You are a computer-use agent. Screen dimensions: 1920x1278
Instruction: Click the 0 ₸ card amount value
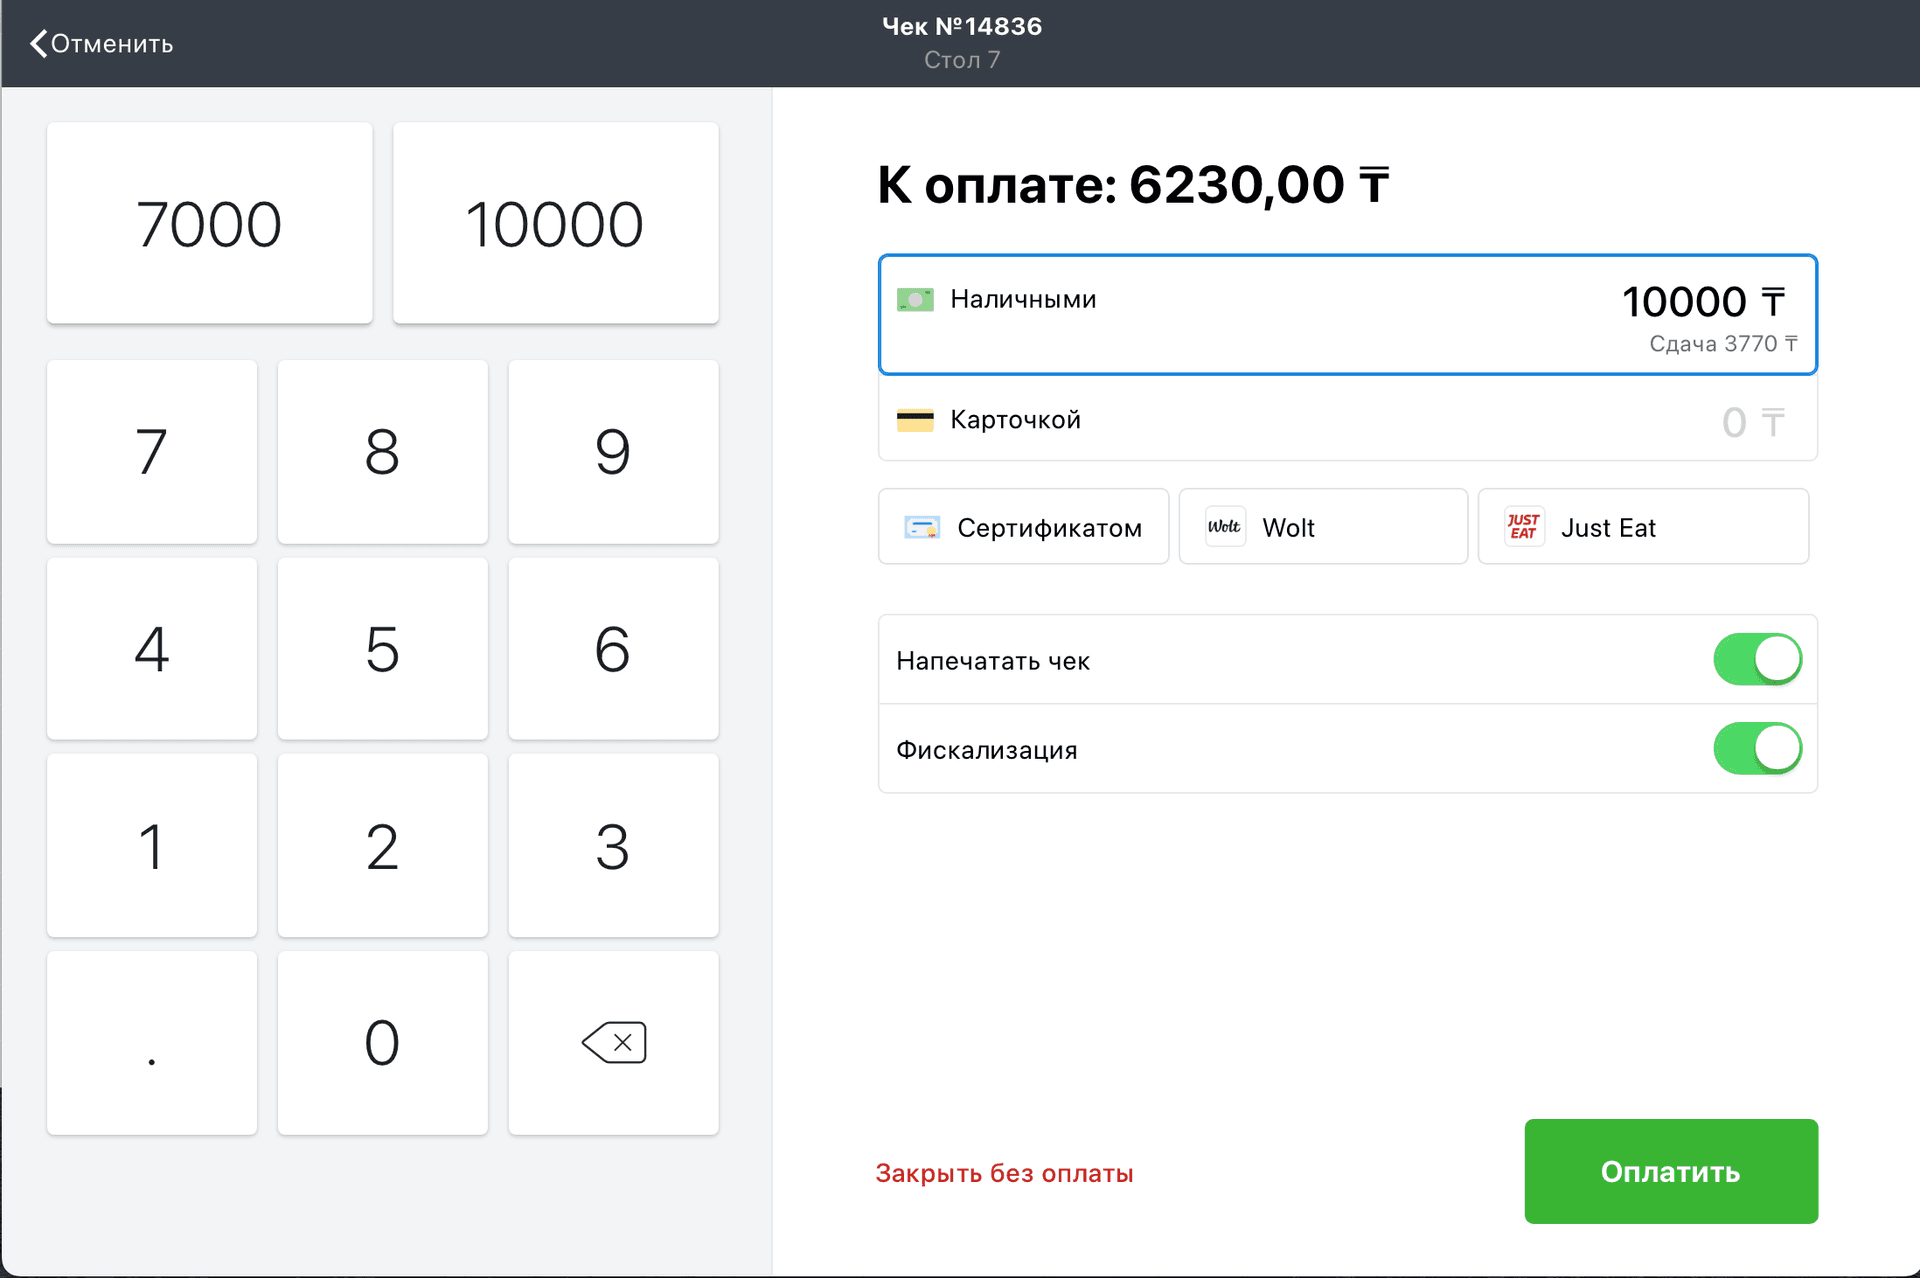click(1753, 423)
